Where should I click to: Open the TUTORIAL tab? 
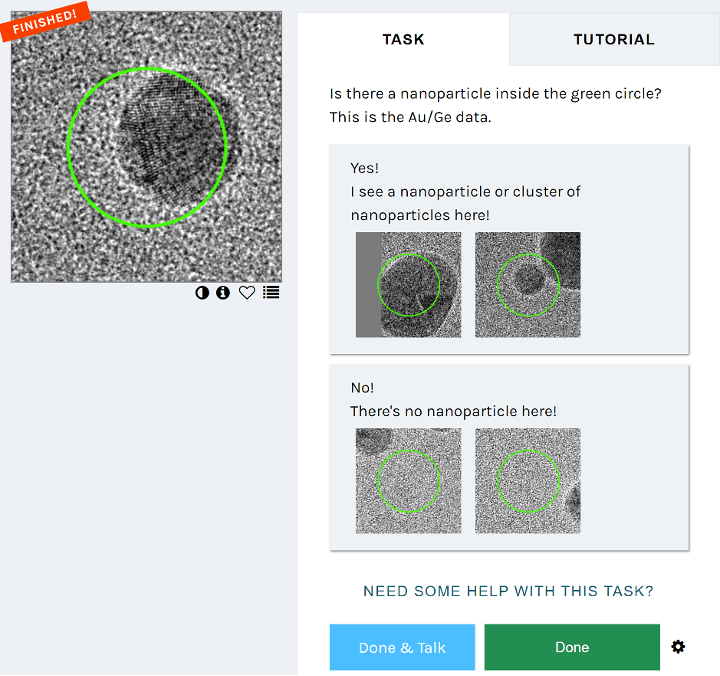(614, 40)
